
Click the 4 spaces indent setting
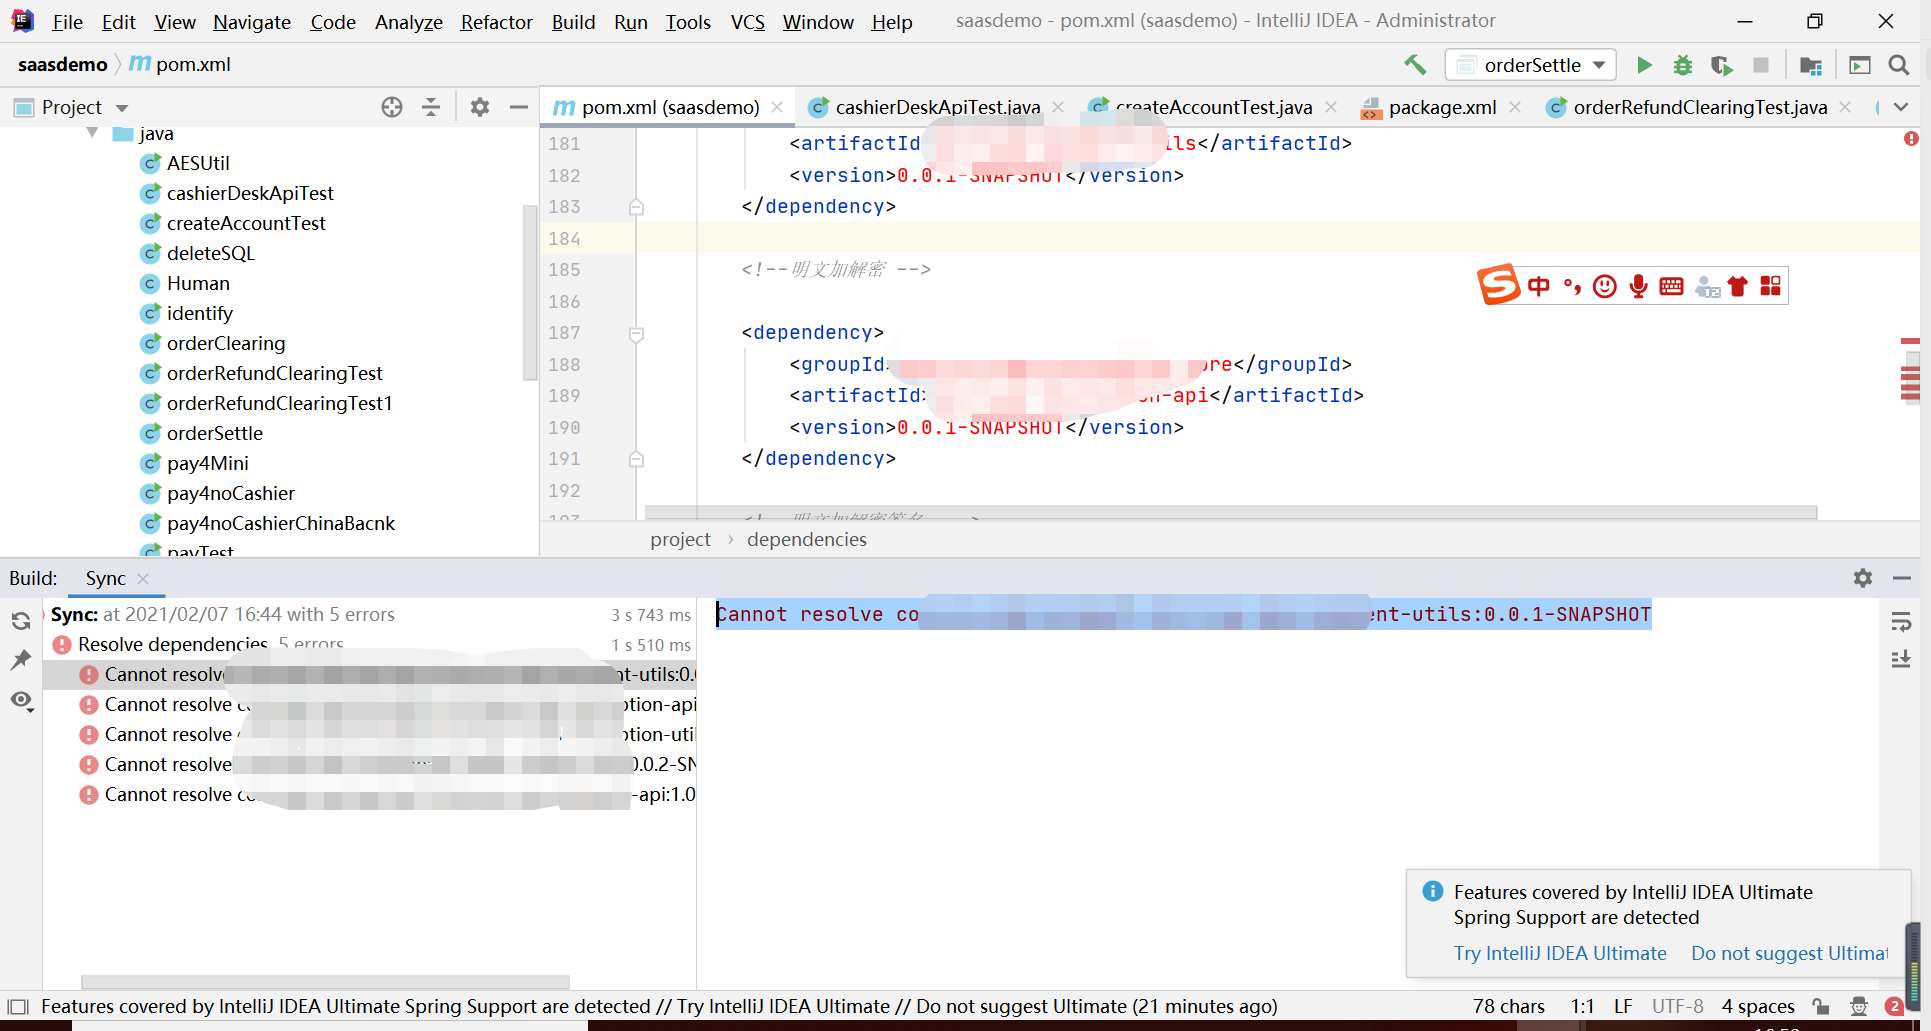click(1758, 1007)
